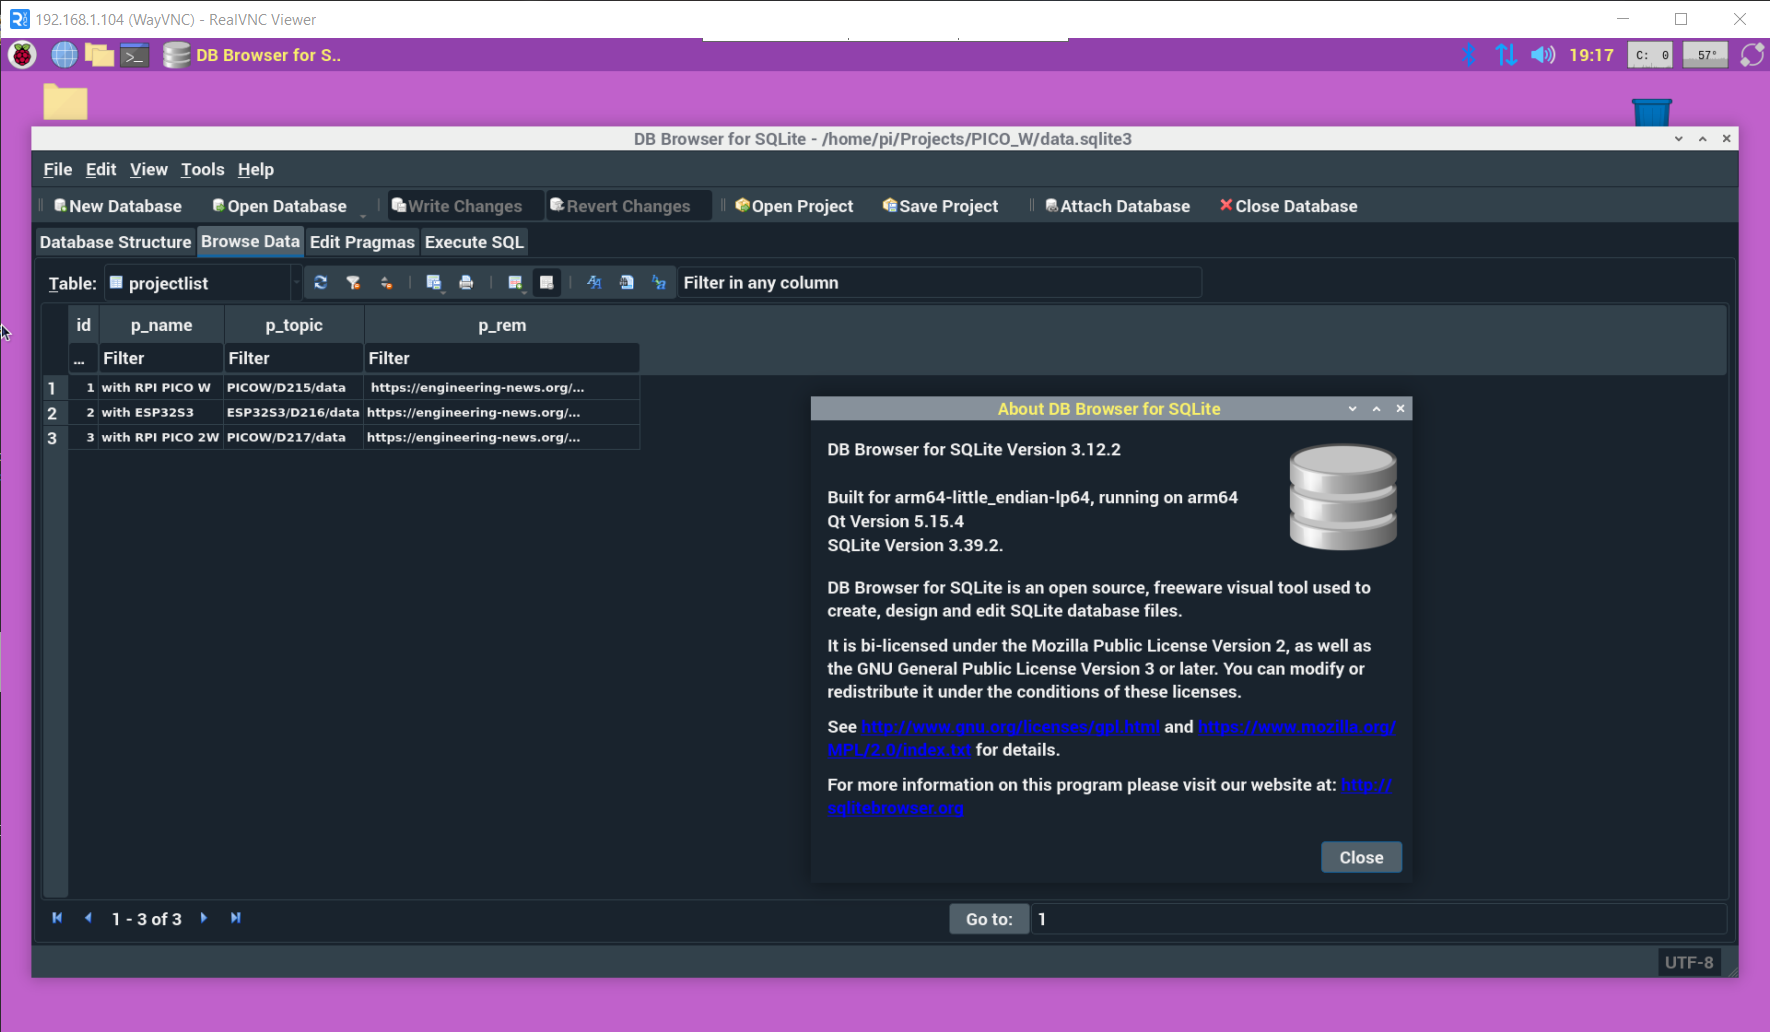Screen dimensions: 1770x1032
Task: Open the mozilla.org MPL license link
Action: tap(1297, 727)
